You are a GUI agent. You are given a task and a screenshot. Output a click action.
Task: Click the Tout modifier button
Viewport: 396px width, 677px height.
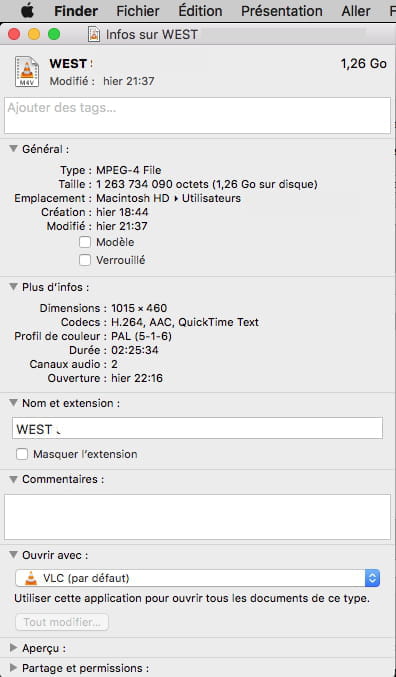click(62, 622)
